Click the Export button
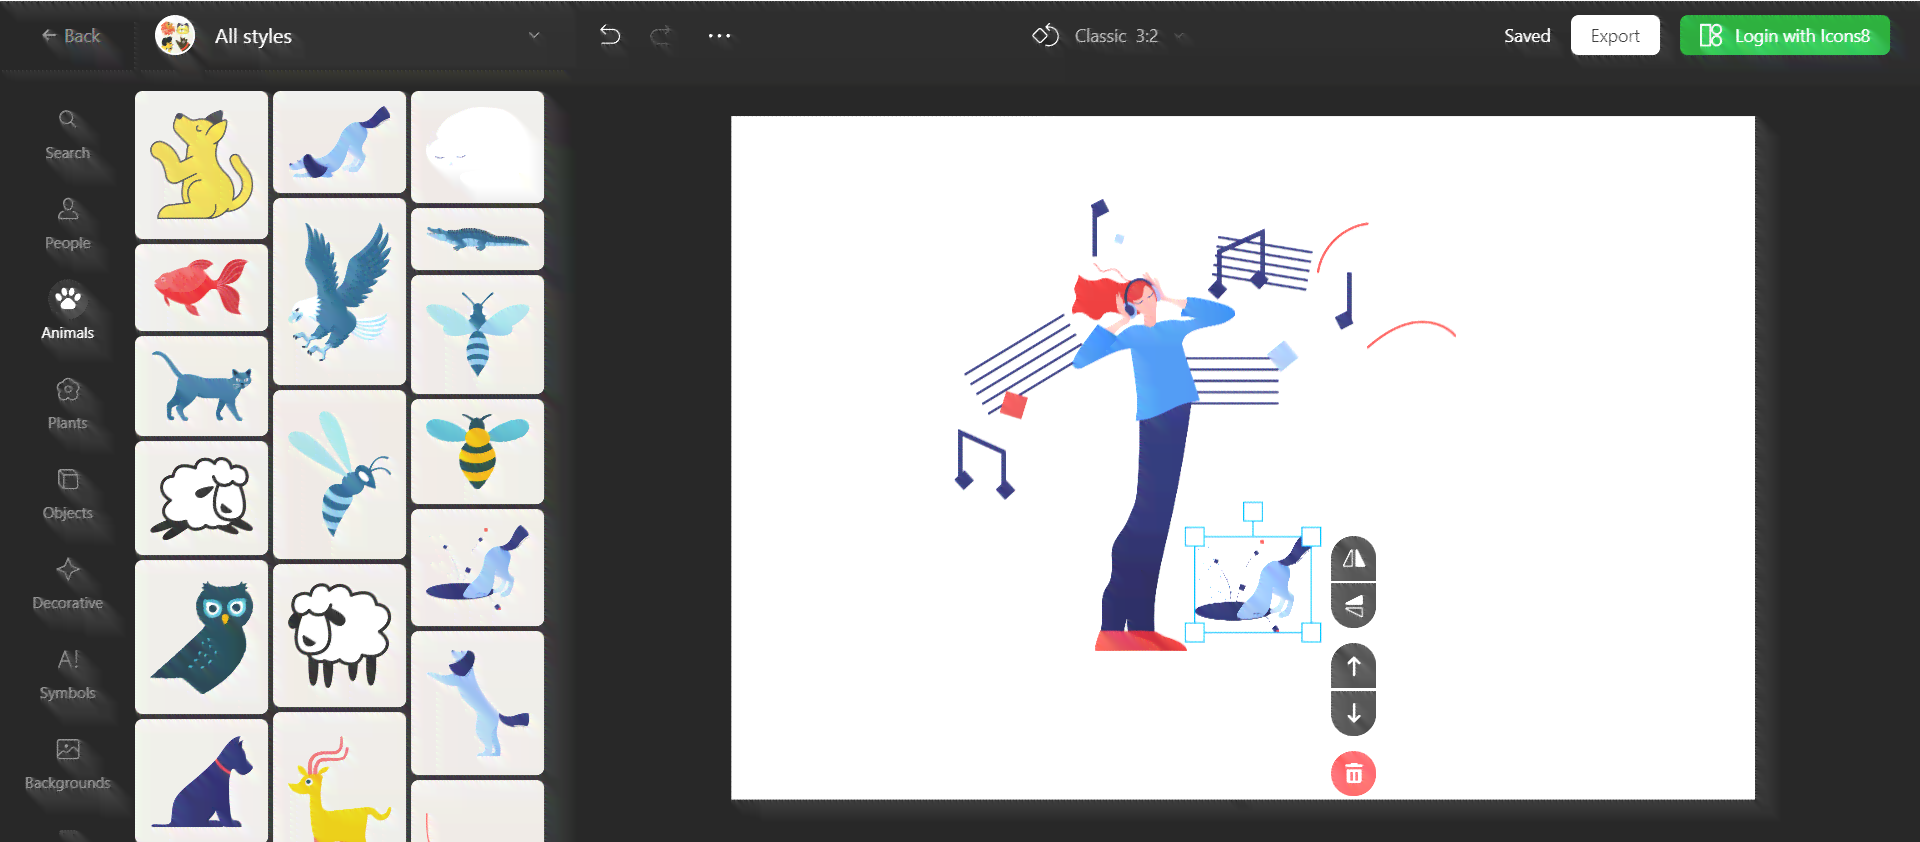Viewport: 1920px width, 842px height. coord(1615,36)
